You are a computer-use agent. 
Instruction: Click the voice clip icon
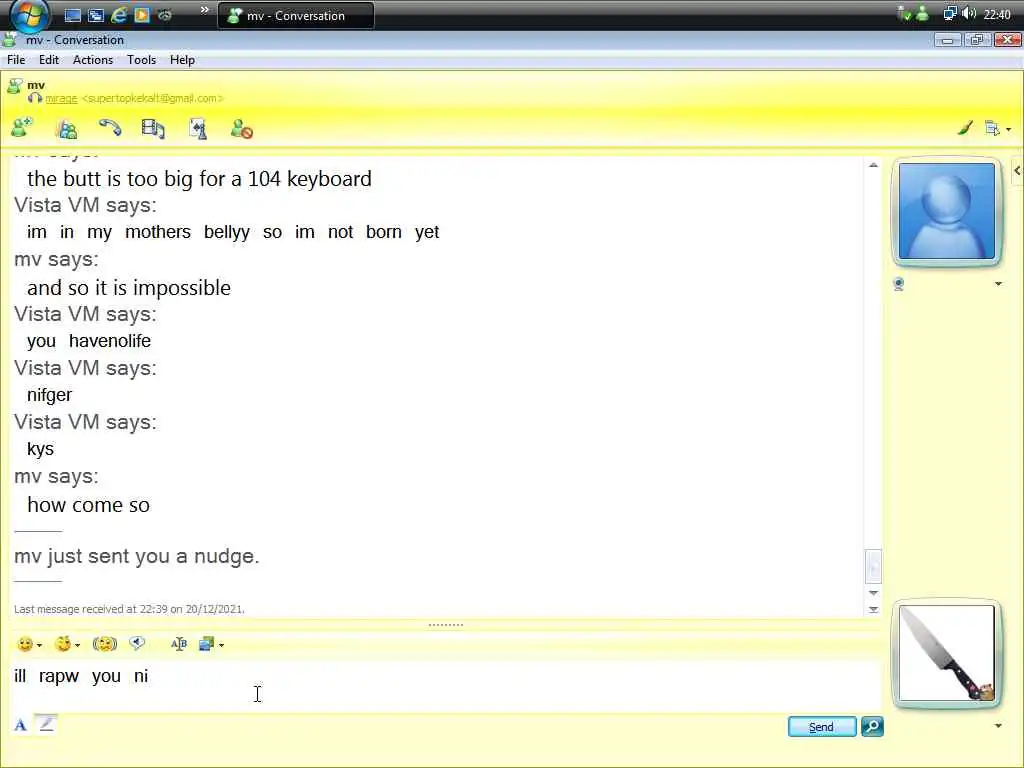(x=136, y=644)
